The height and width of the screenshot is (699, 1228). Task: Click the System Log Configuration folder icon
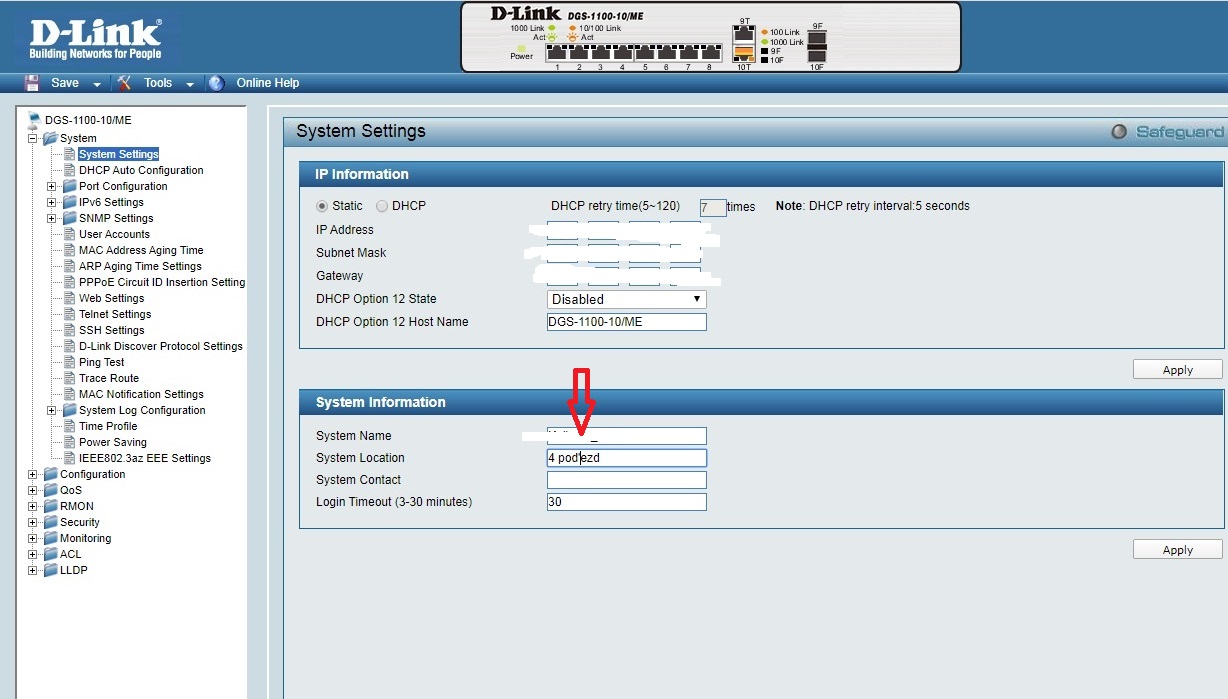pyautogui.click(x=69, y=410)
